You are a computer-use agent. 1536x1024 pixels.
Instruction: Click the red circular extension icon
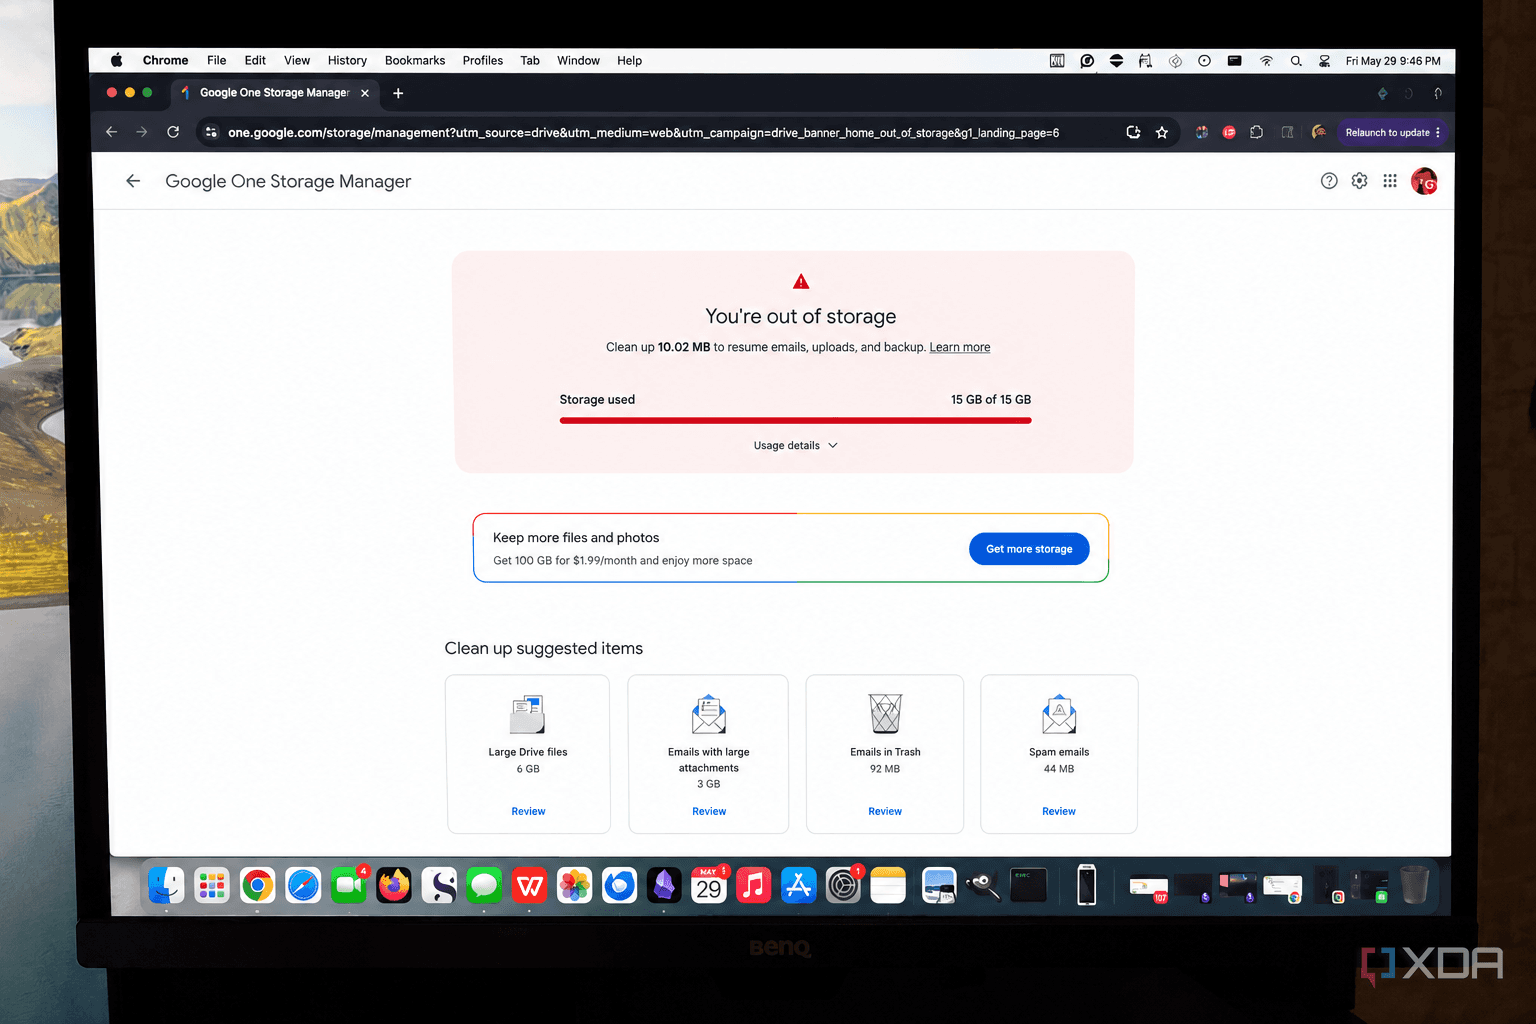(1229, 132)
